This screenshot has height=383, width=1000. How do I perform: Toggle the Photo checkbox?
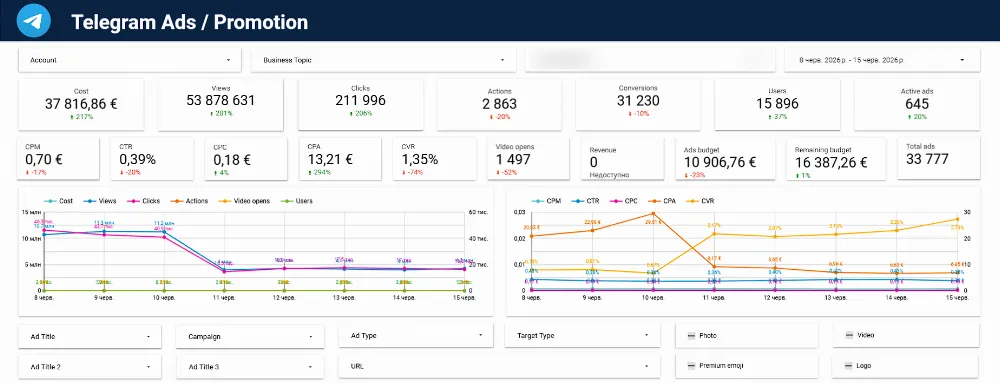coord(691,335)
